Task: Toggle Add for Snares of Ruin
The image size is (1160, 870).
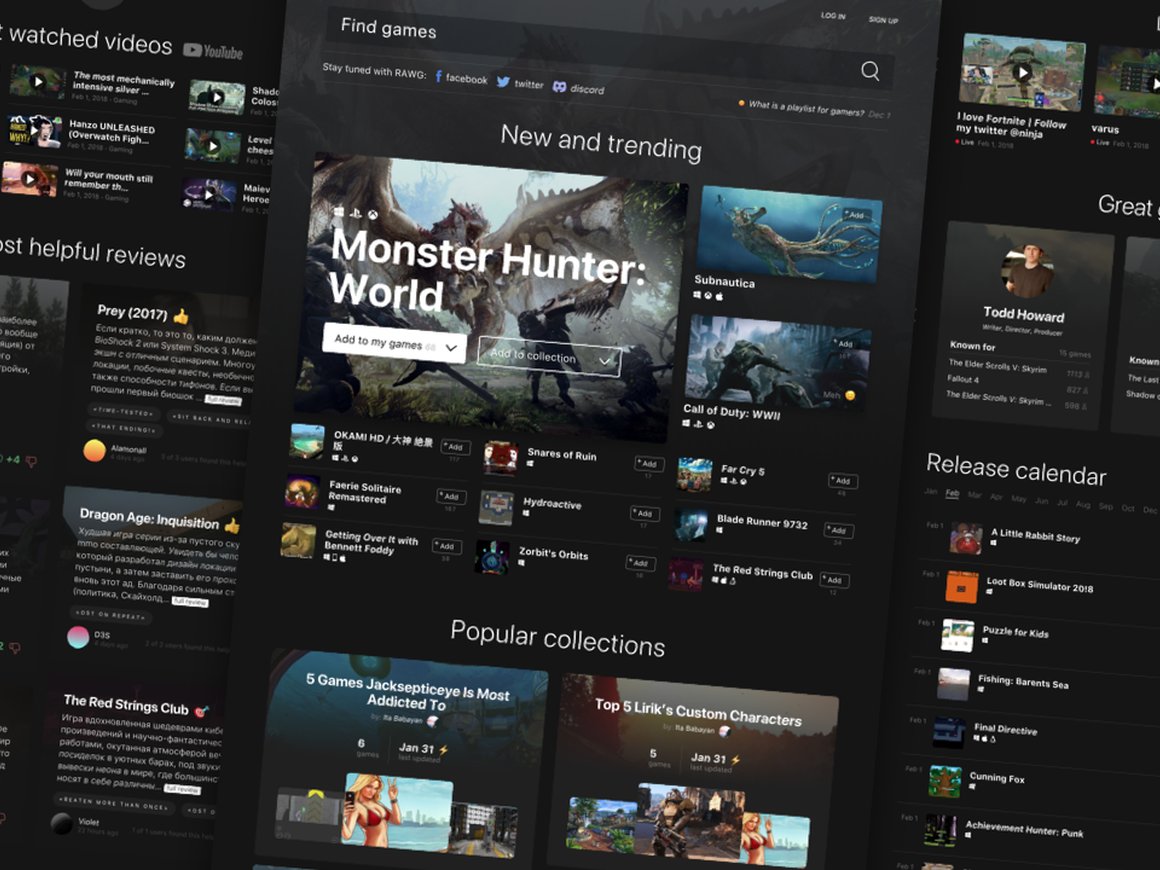Action: [x=648, y=464]
